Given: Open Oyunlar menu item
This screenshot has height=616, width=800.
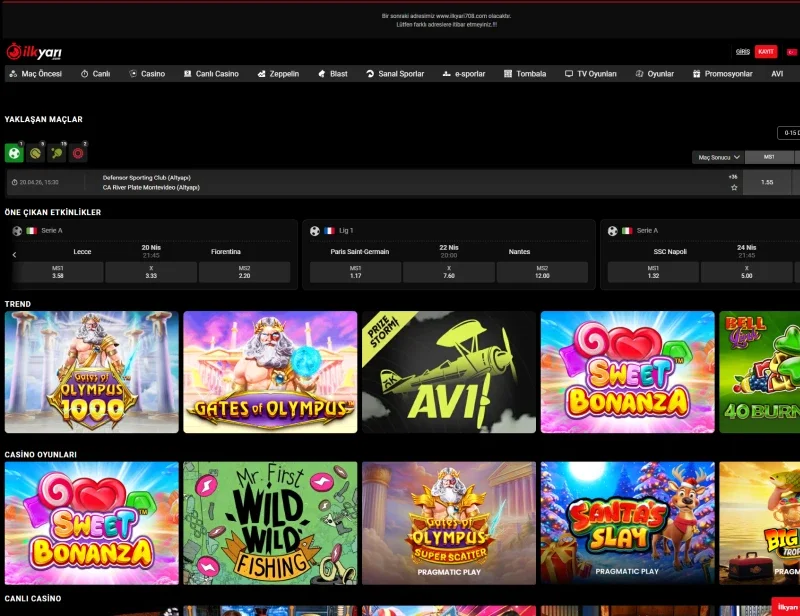Looking at the screenshot, I should click(x=655, y=73).
